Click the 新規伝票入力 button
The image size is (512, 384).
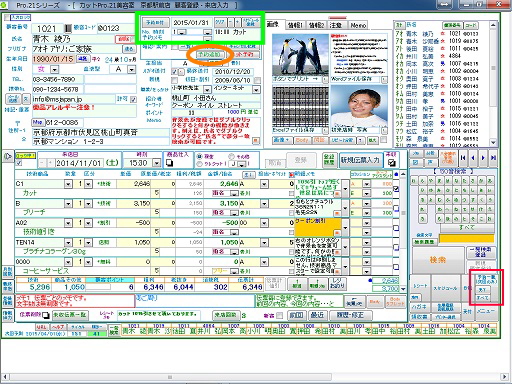coord(360,160)
